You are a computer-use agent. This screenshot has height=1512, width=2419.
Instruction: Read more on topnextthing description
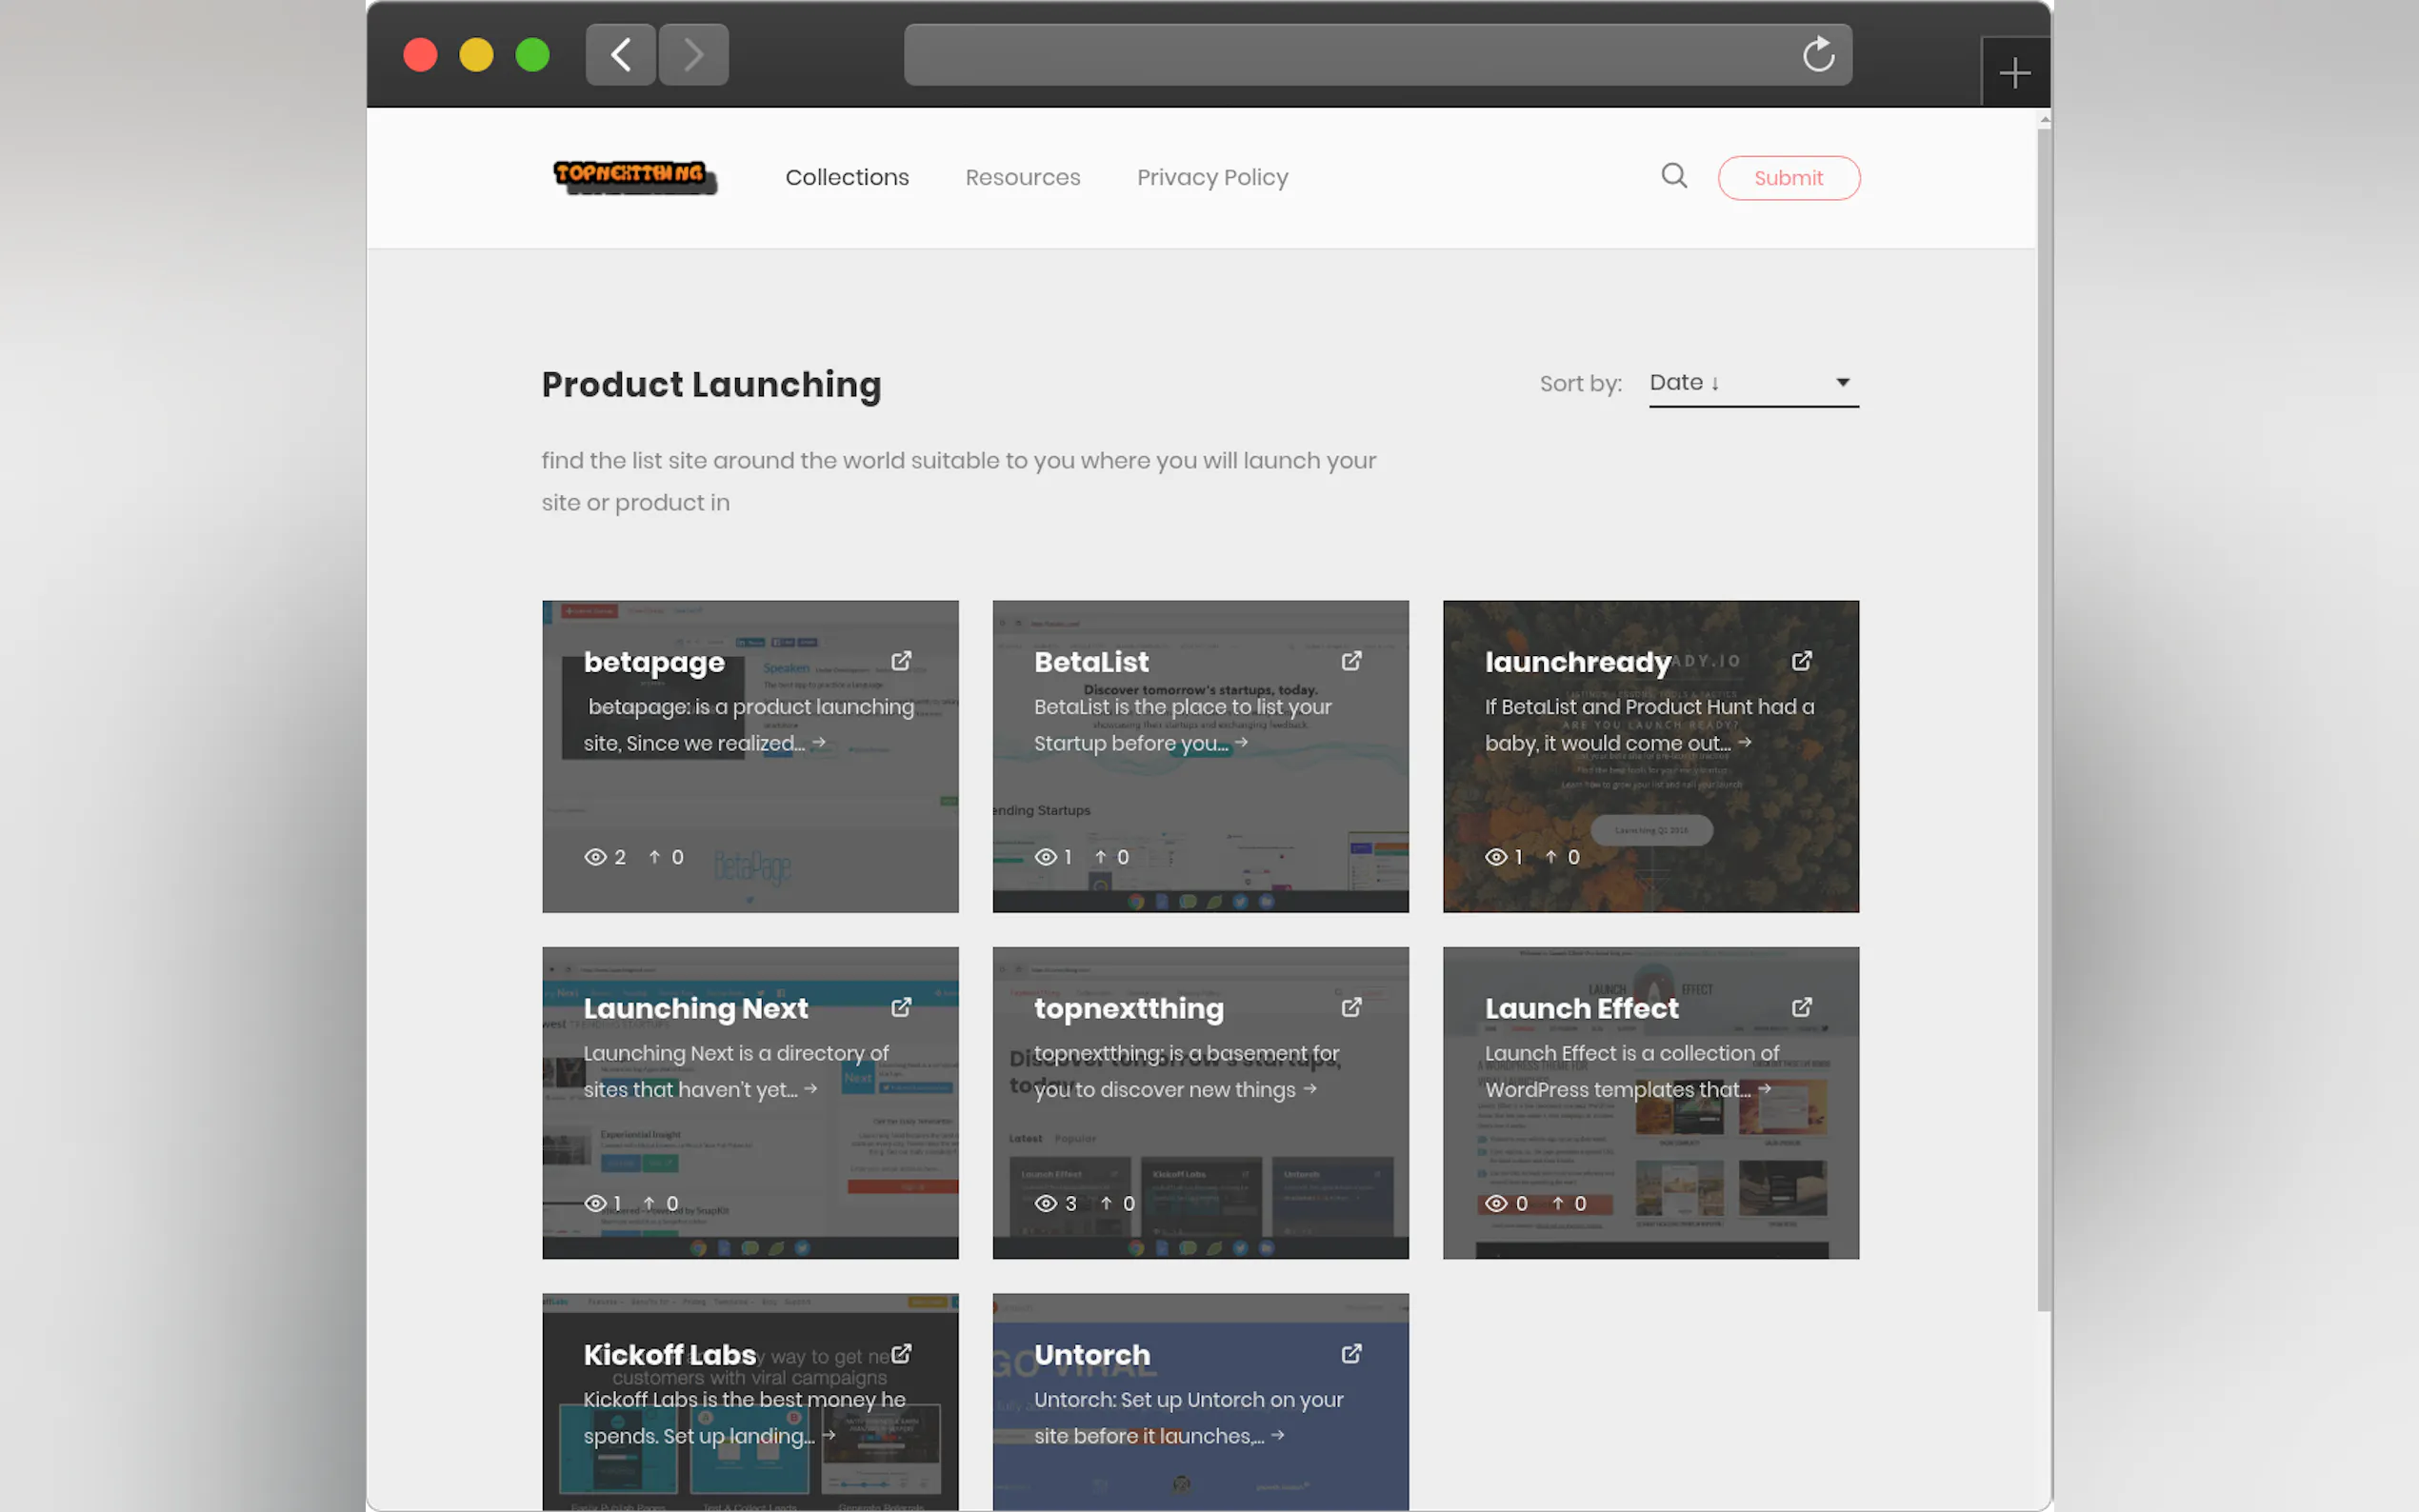[x=1186, y=1070]
